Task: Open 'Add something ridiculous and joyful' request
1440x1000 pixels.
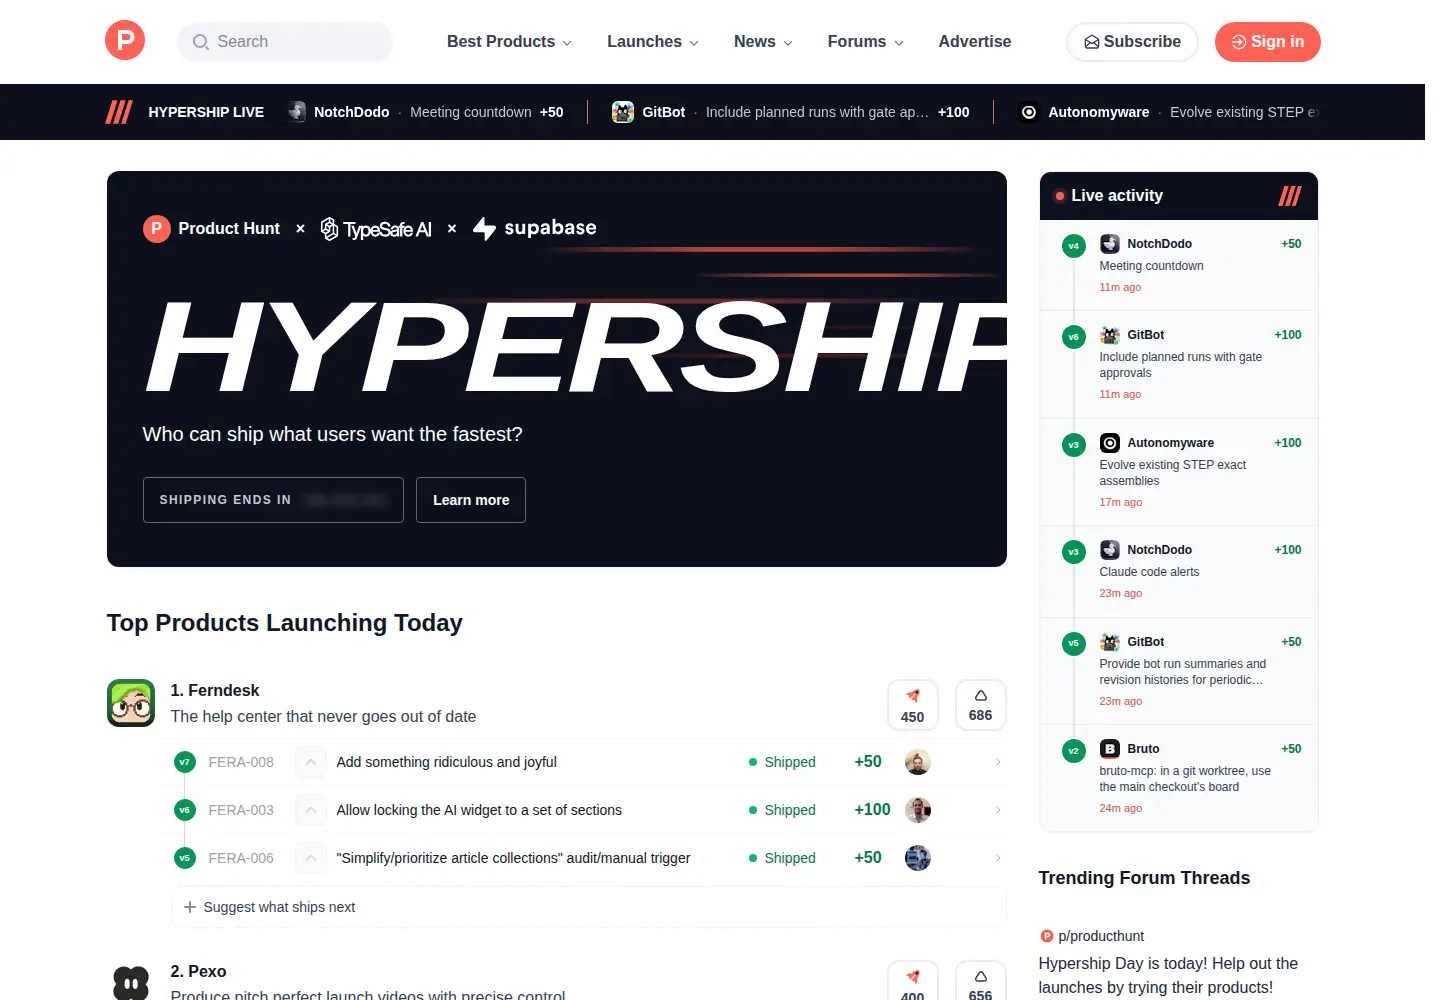Action: point(446,762)
